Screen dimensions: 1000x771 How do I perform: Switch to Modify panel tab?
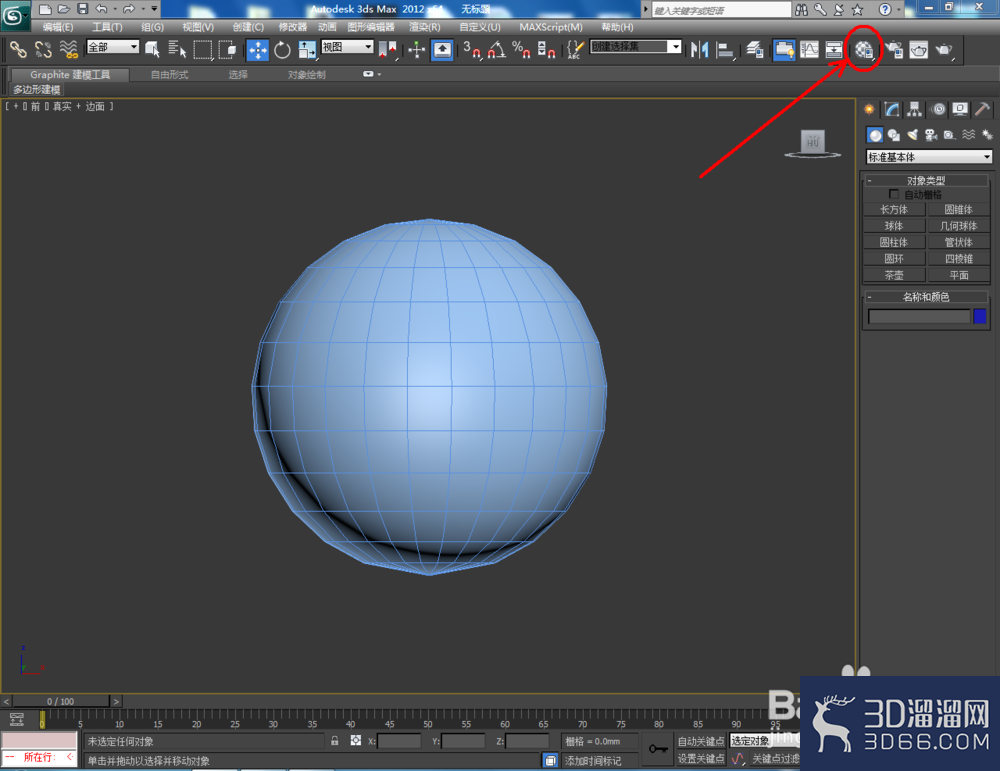pyautogui.click(x=892, y=110)
